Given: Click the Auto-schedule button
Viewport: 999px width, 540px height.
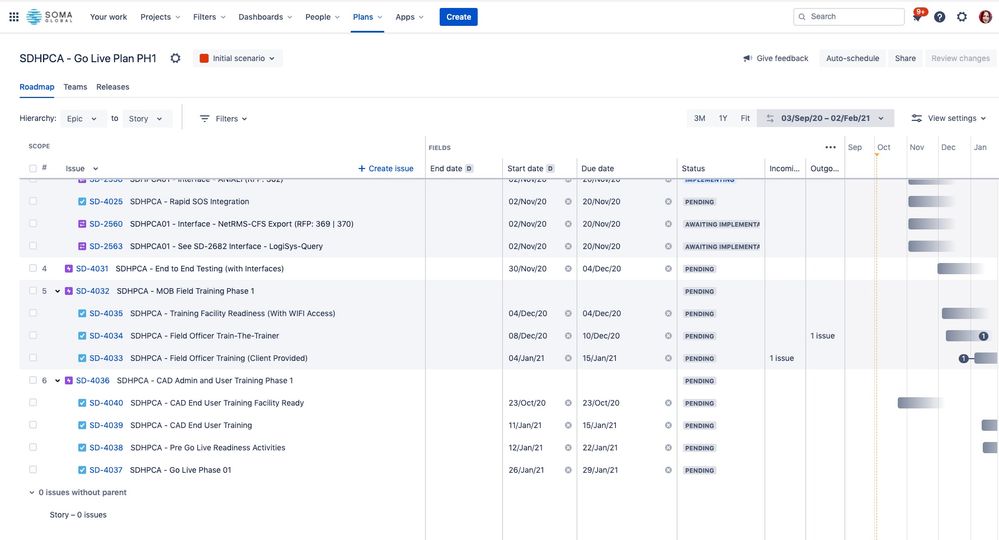Looking at the screenshot, I should [x=852, y=58].
